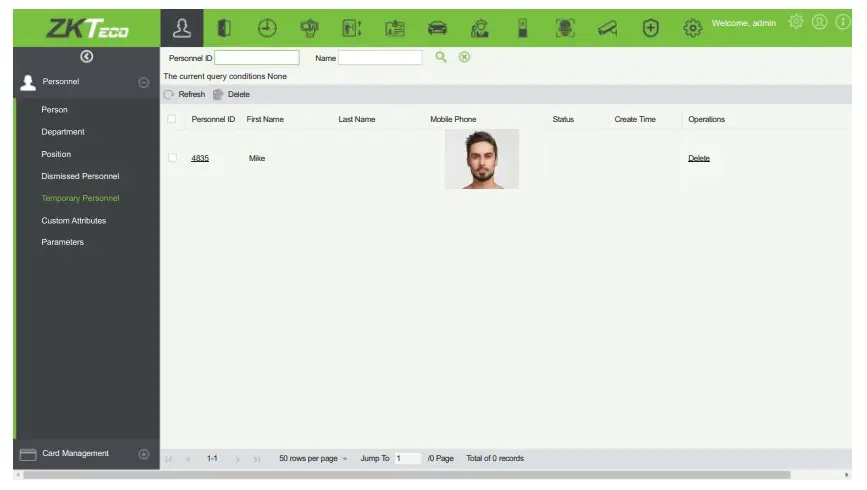This screenshot has width=867, height=490.
Task: Clear the query with X icon
Action: (464, 57)
